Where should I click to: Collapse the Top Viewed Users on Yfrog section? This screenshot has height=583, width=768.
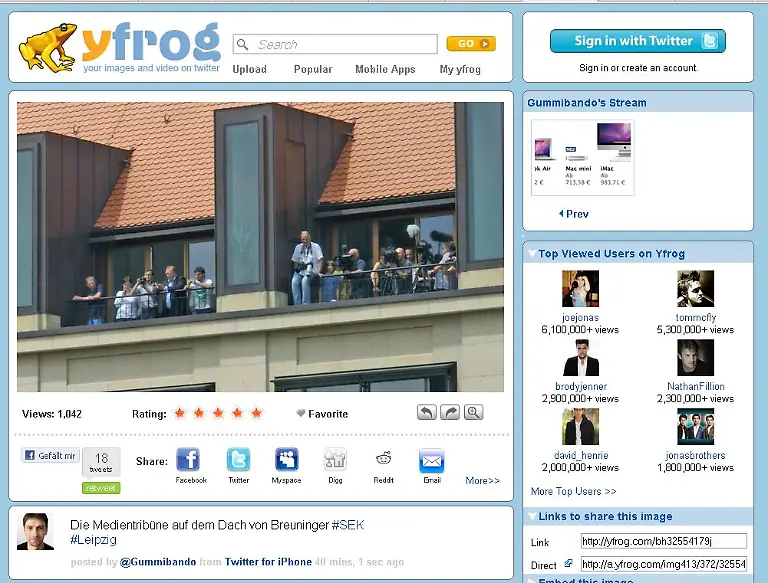coord(532,253)
